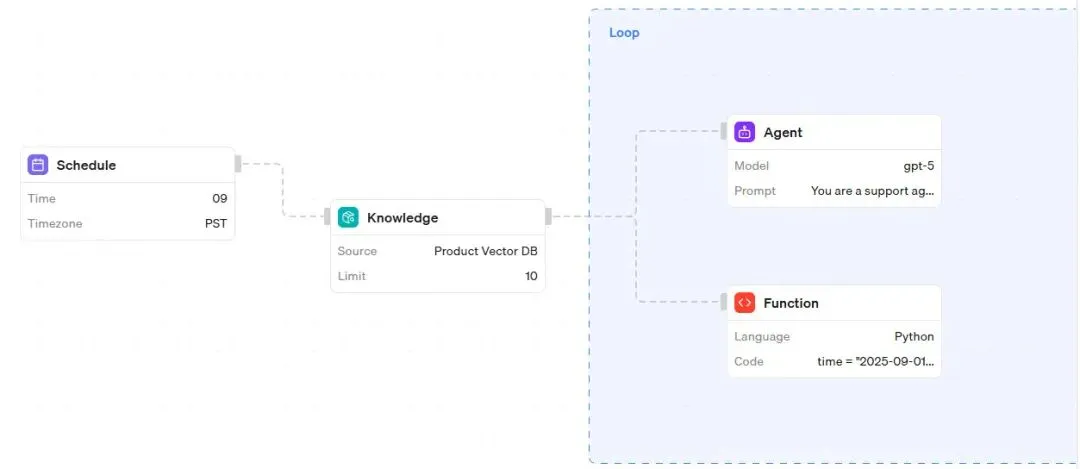Click the Function node input handle
Image resolution: width=1080 pixels, height=469 pixels.
[724, 301]
